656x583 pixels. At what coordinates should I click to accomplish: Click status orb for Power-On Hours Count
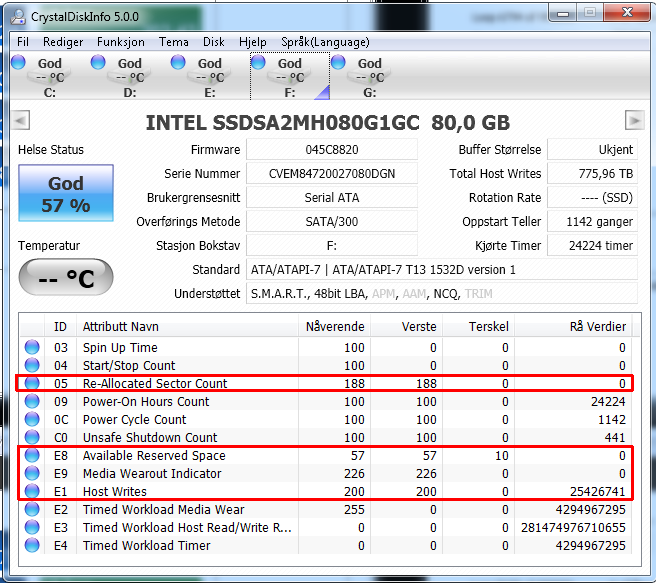[x=32, y=401]
